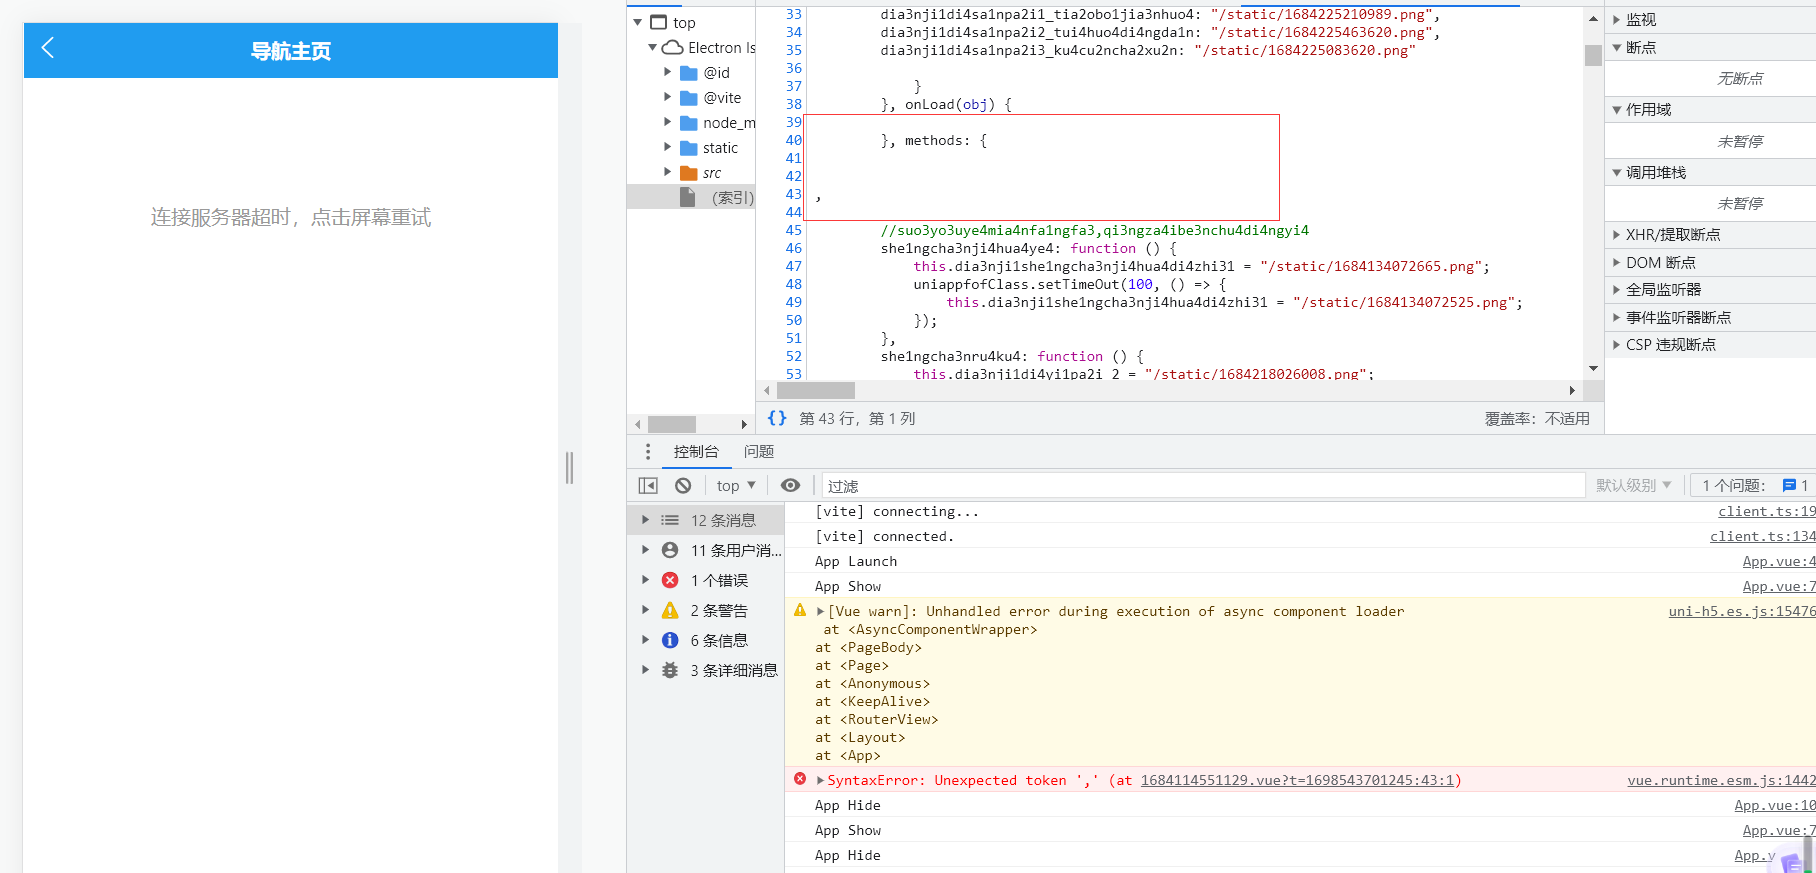
Task: Go back using the header arrow
Action: (x=47, y=48)
